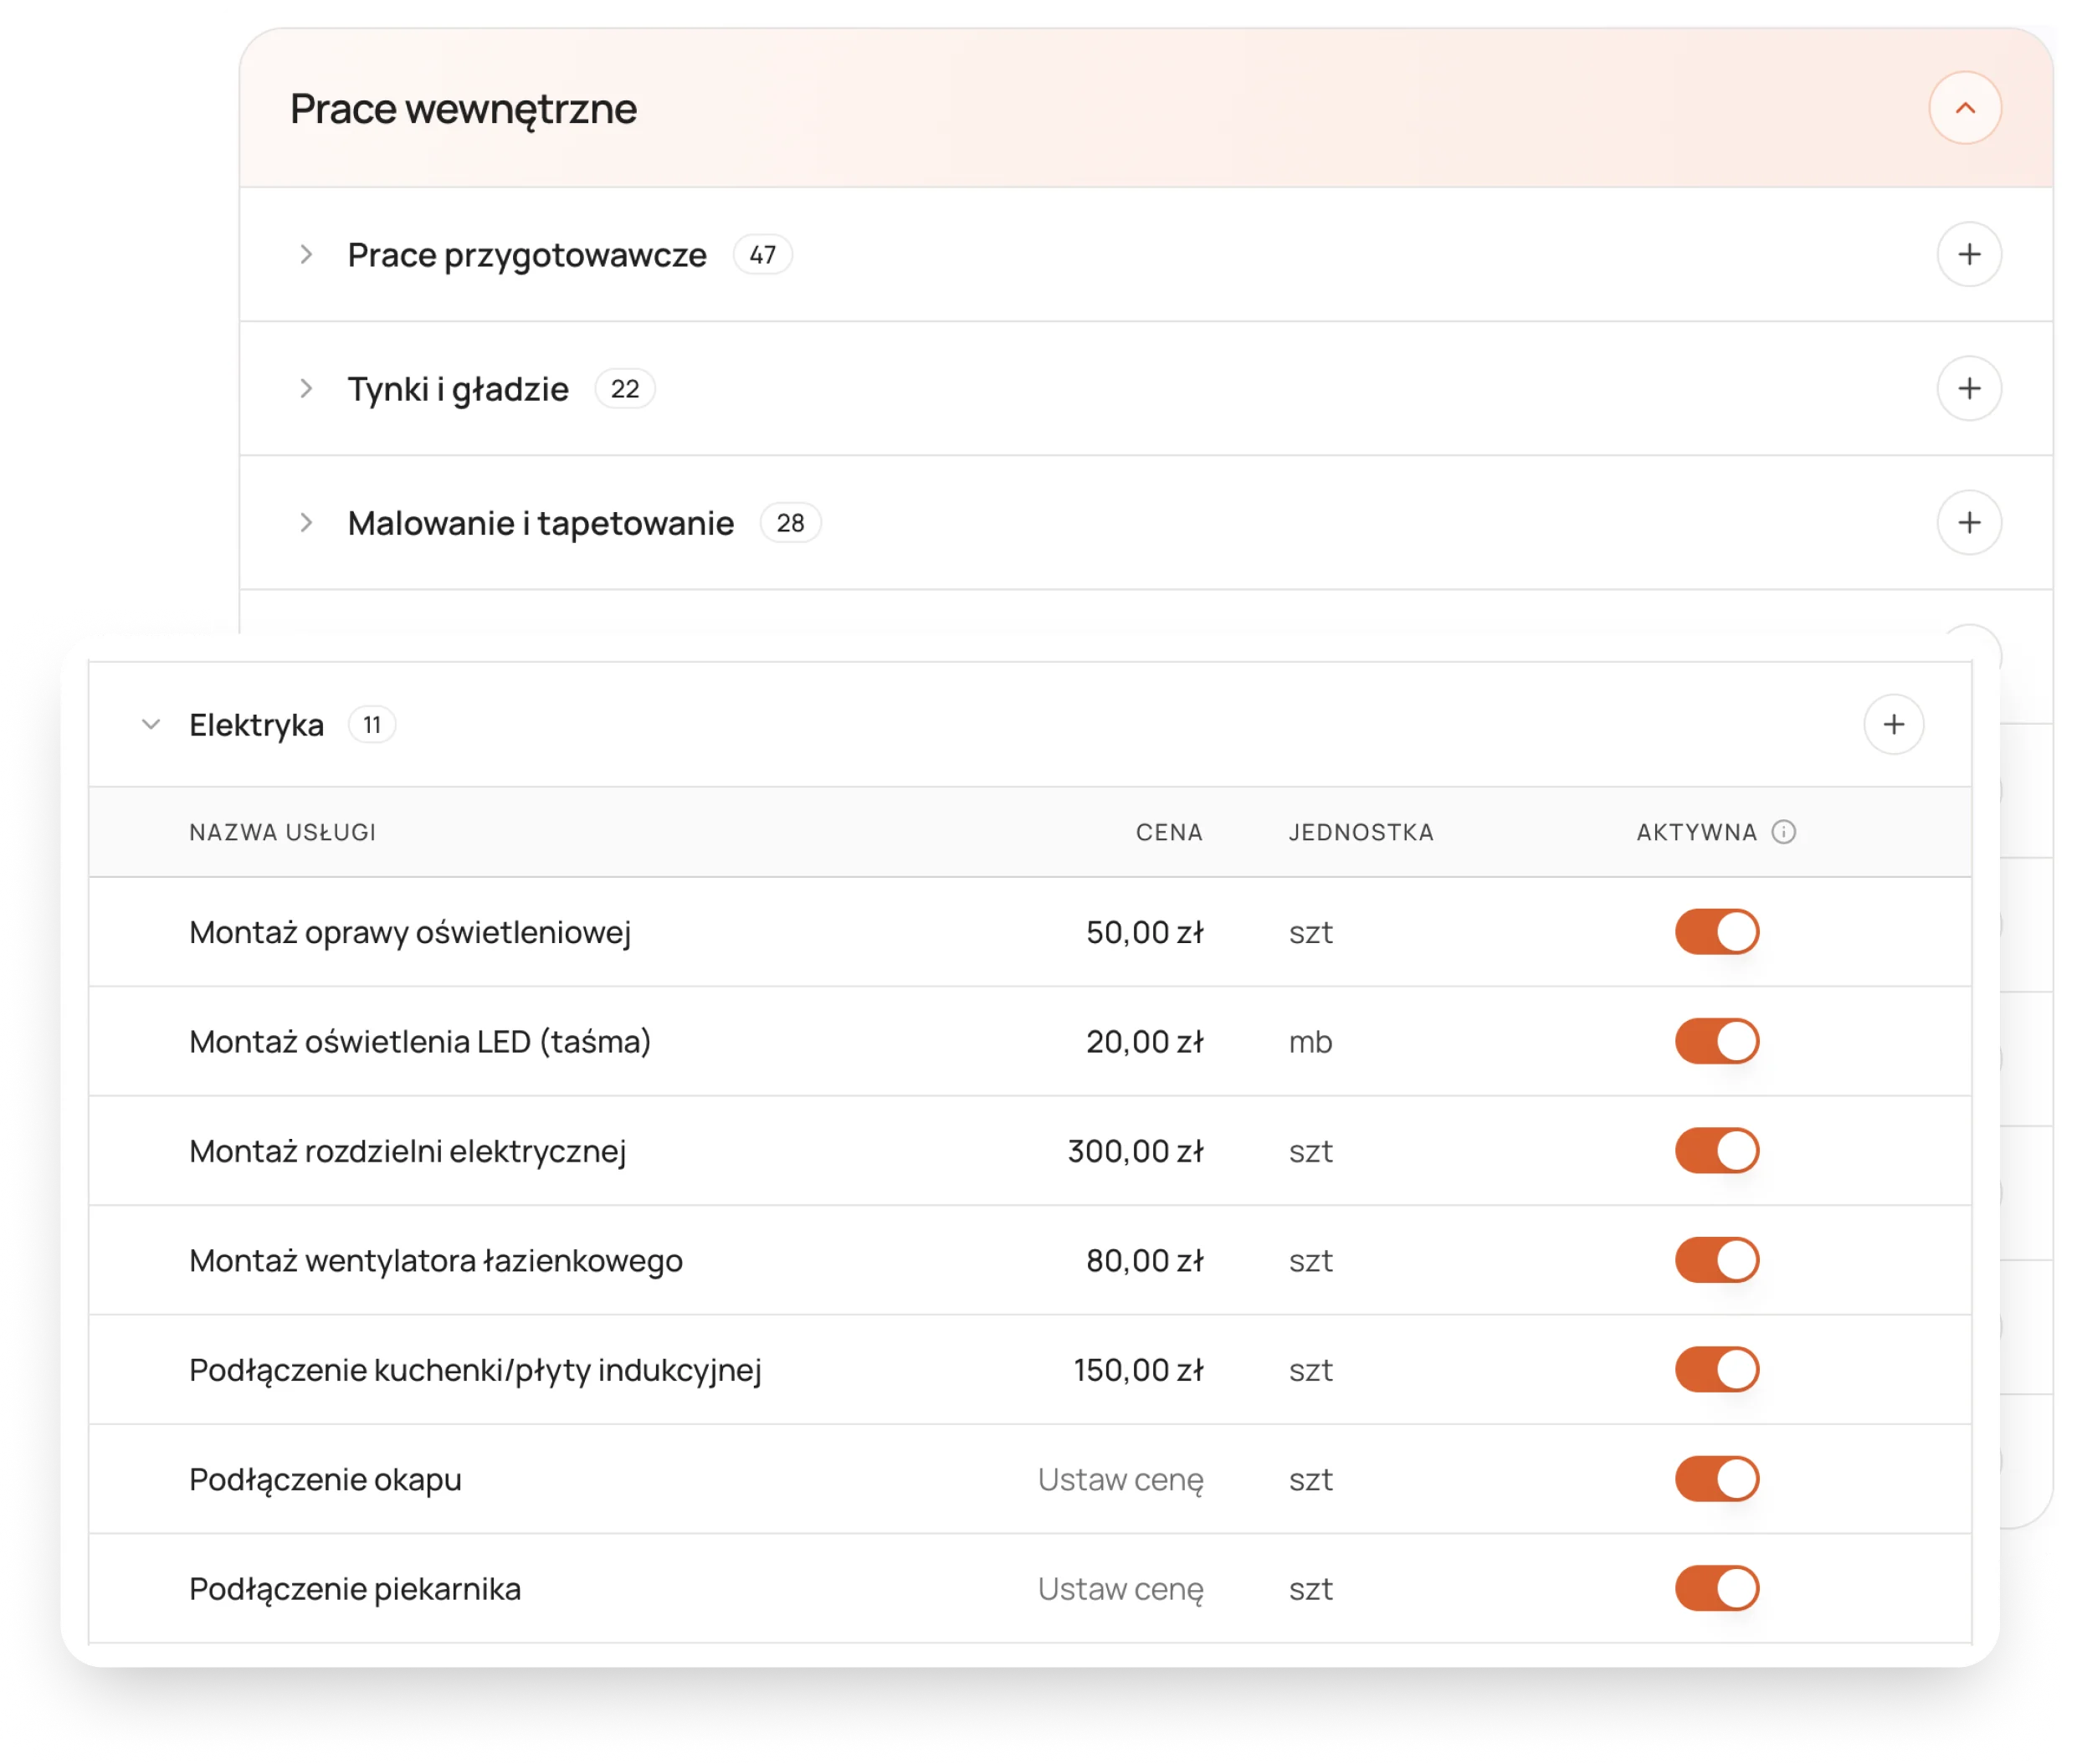Click the Tynki i gładzie title
This screenshot has height=1764, width=2082.
click(458, 389)
